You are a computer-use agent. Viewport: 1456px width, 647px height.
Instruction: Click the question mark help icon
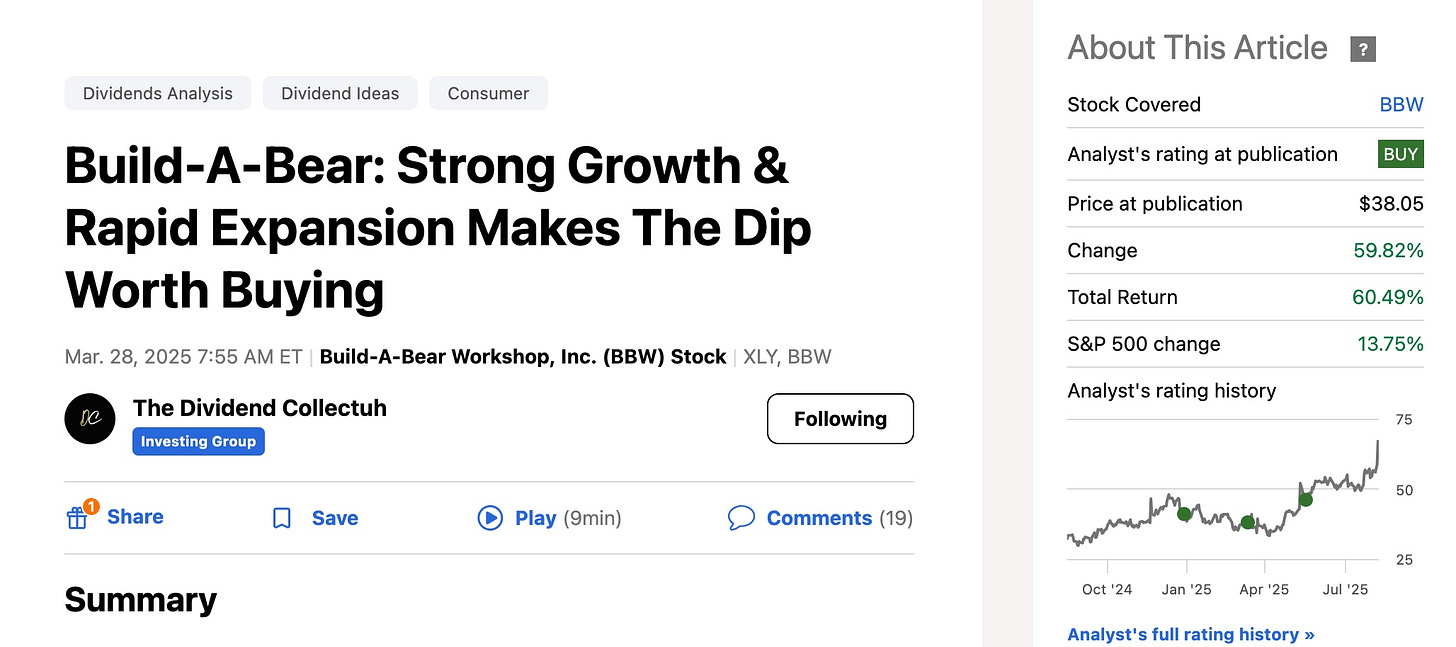1363,49
